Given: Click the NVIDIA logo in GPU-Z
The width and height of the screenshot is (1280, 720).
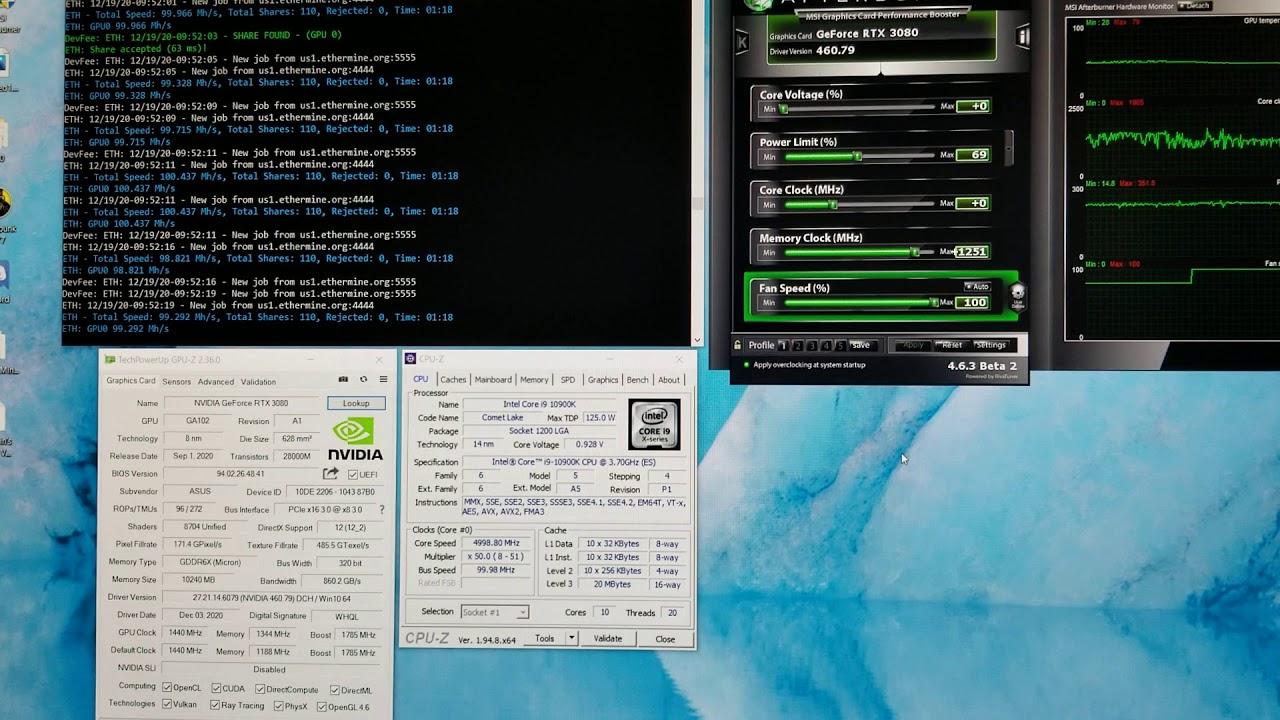Looking at the screenshot, I should point(355,440).
